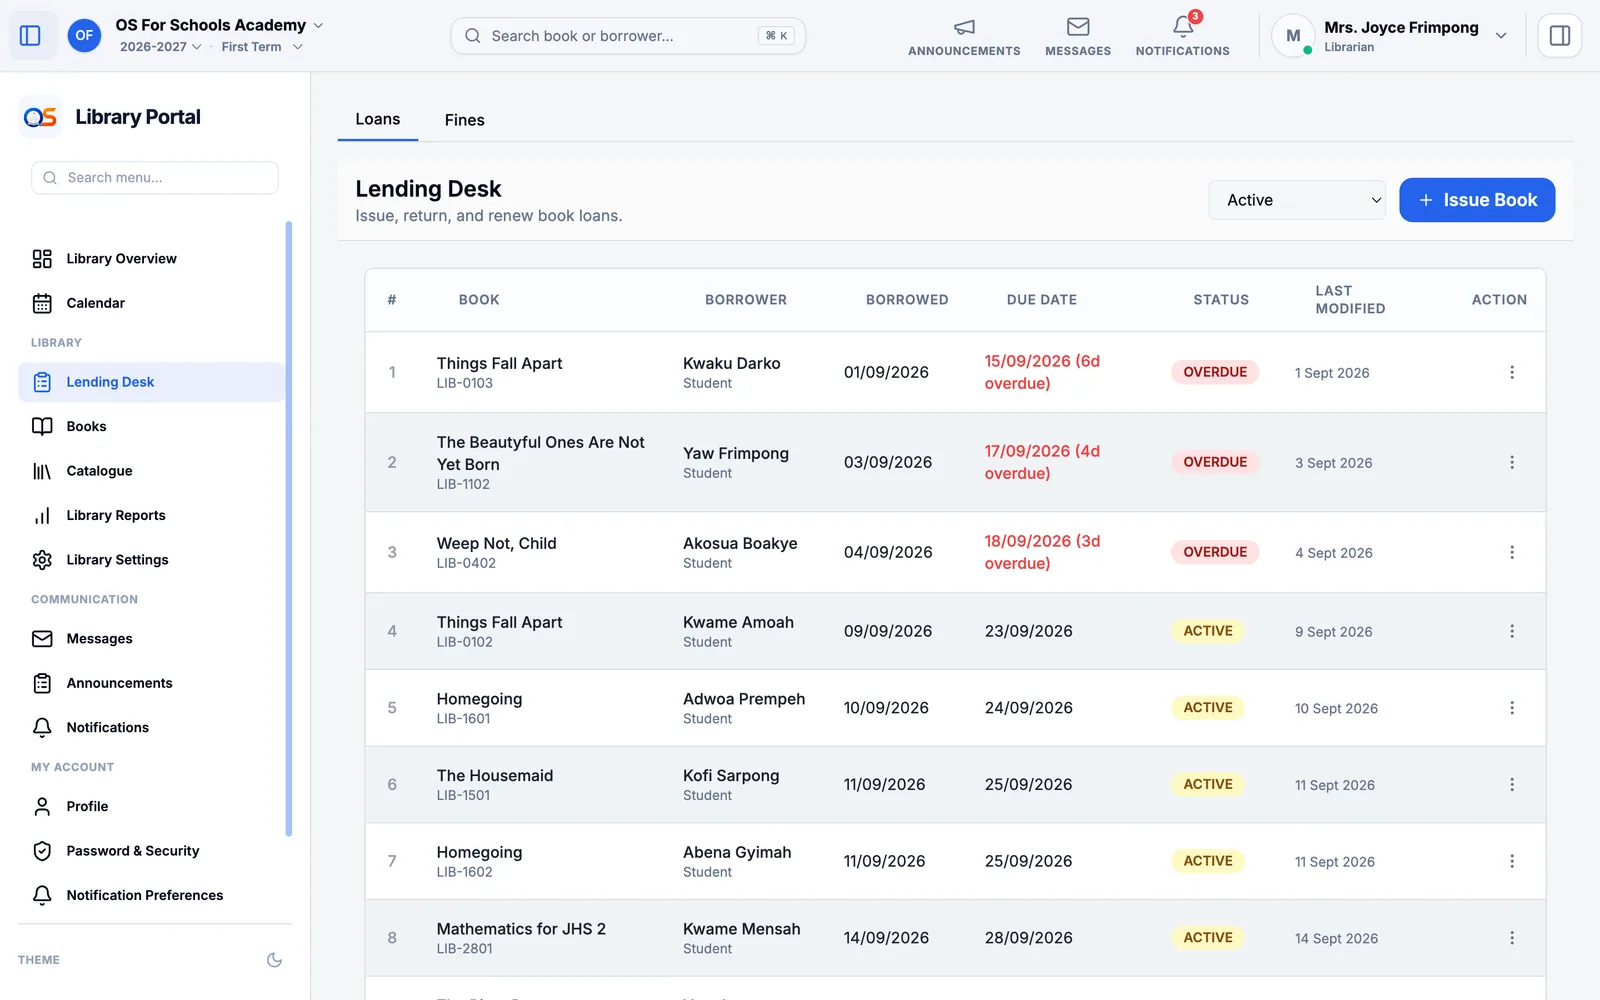Open row actions for Akosua Boakye loan

(1511, 552)
